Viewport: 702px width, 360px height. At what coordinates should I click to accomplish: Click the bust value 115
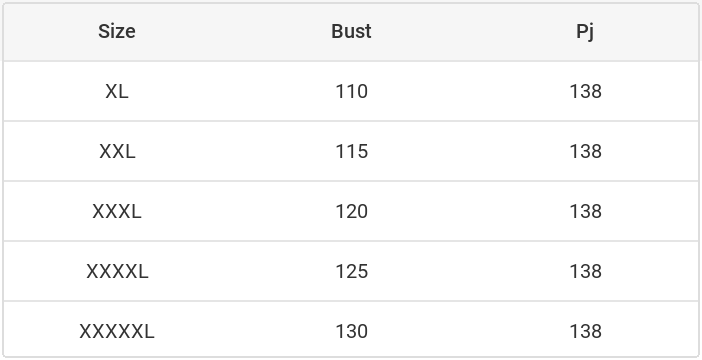click(x=351, y=151)
